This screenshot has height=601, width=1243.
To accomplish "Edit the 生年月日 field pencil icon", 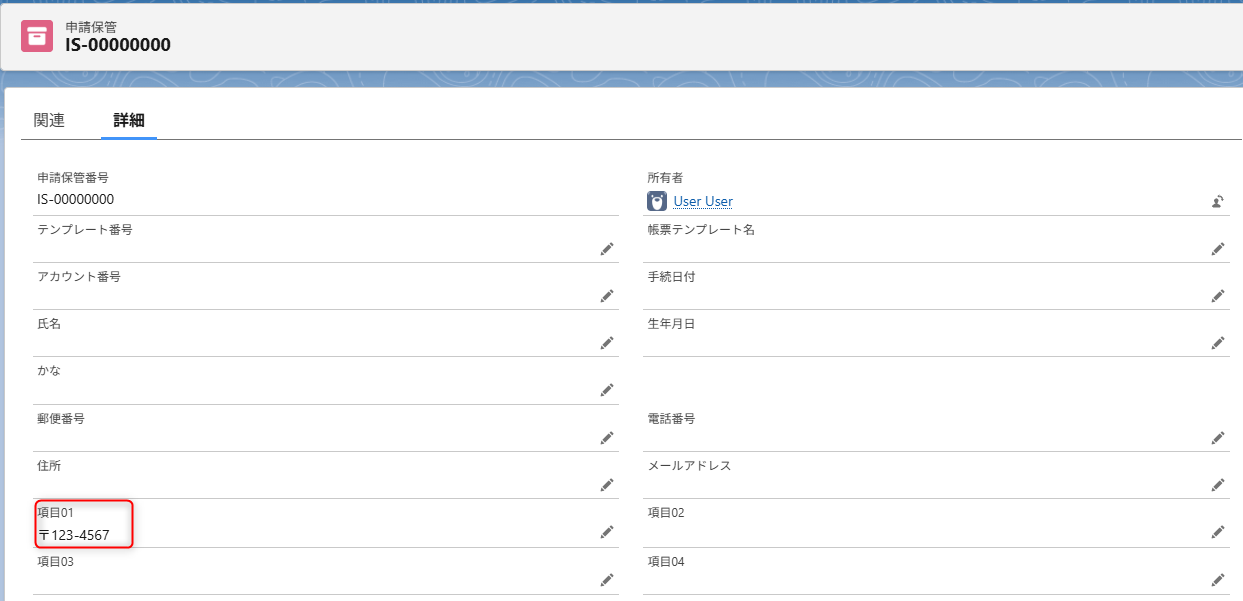I will 1217,343.
